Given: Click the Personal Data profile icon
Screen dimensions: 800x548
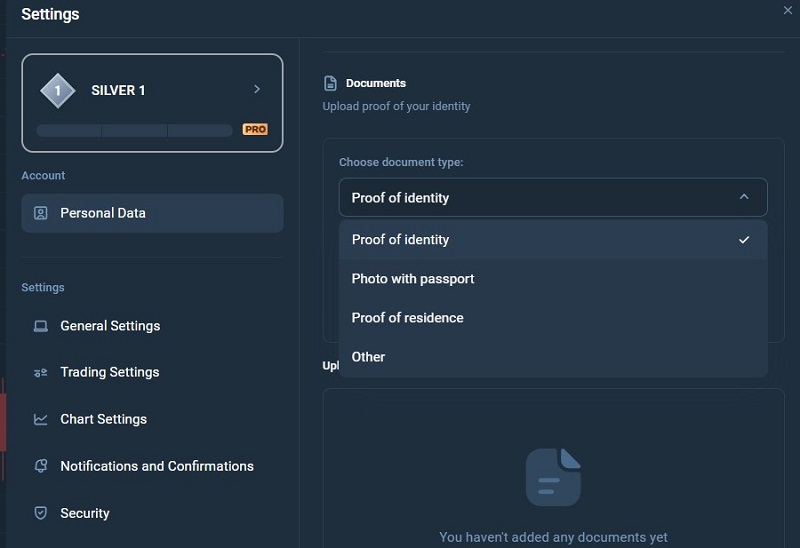Looking at the screenshot, I should click(40, 213).
